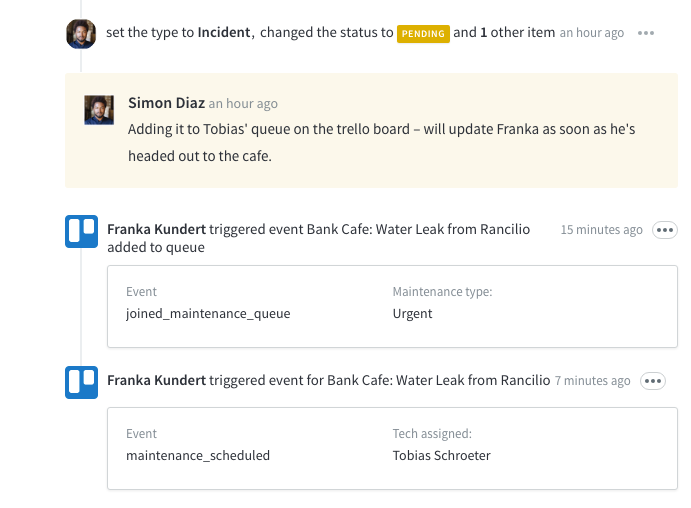Viewport: 691px width, 508px height.
Task: Select the '15 minutes ago' timestamp
Action: (602, 230)
